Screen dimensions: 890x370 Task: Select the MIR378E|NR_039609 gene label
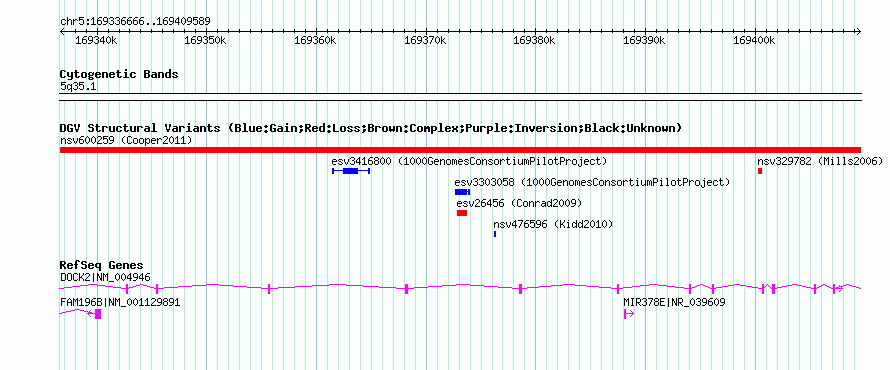[674, 302]
